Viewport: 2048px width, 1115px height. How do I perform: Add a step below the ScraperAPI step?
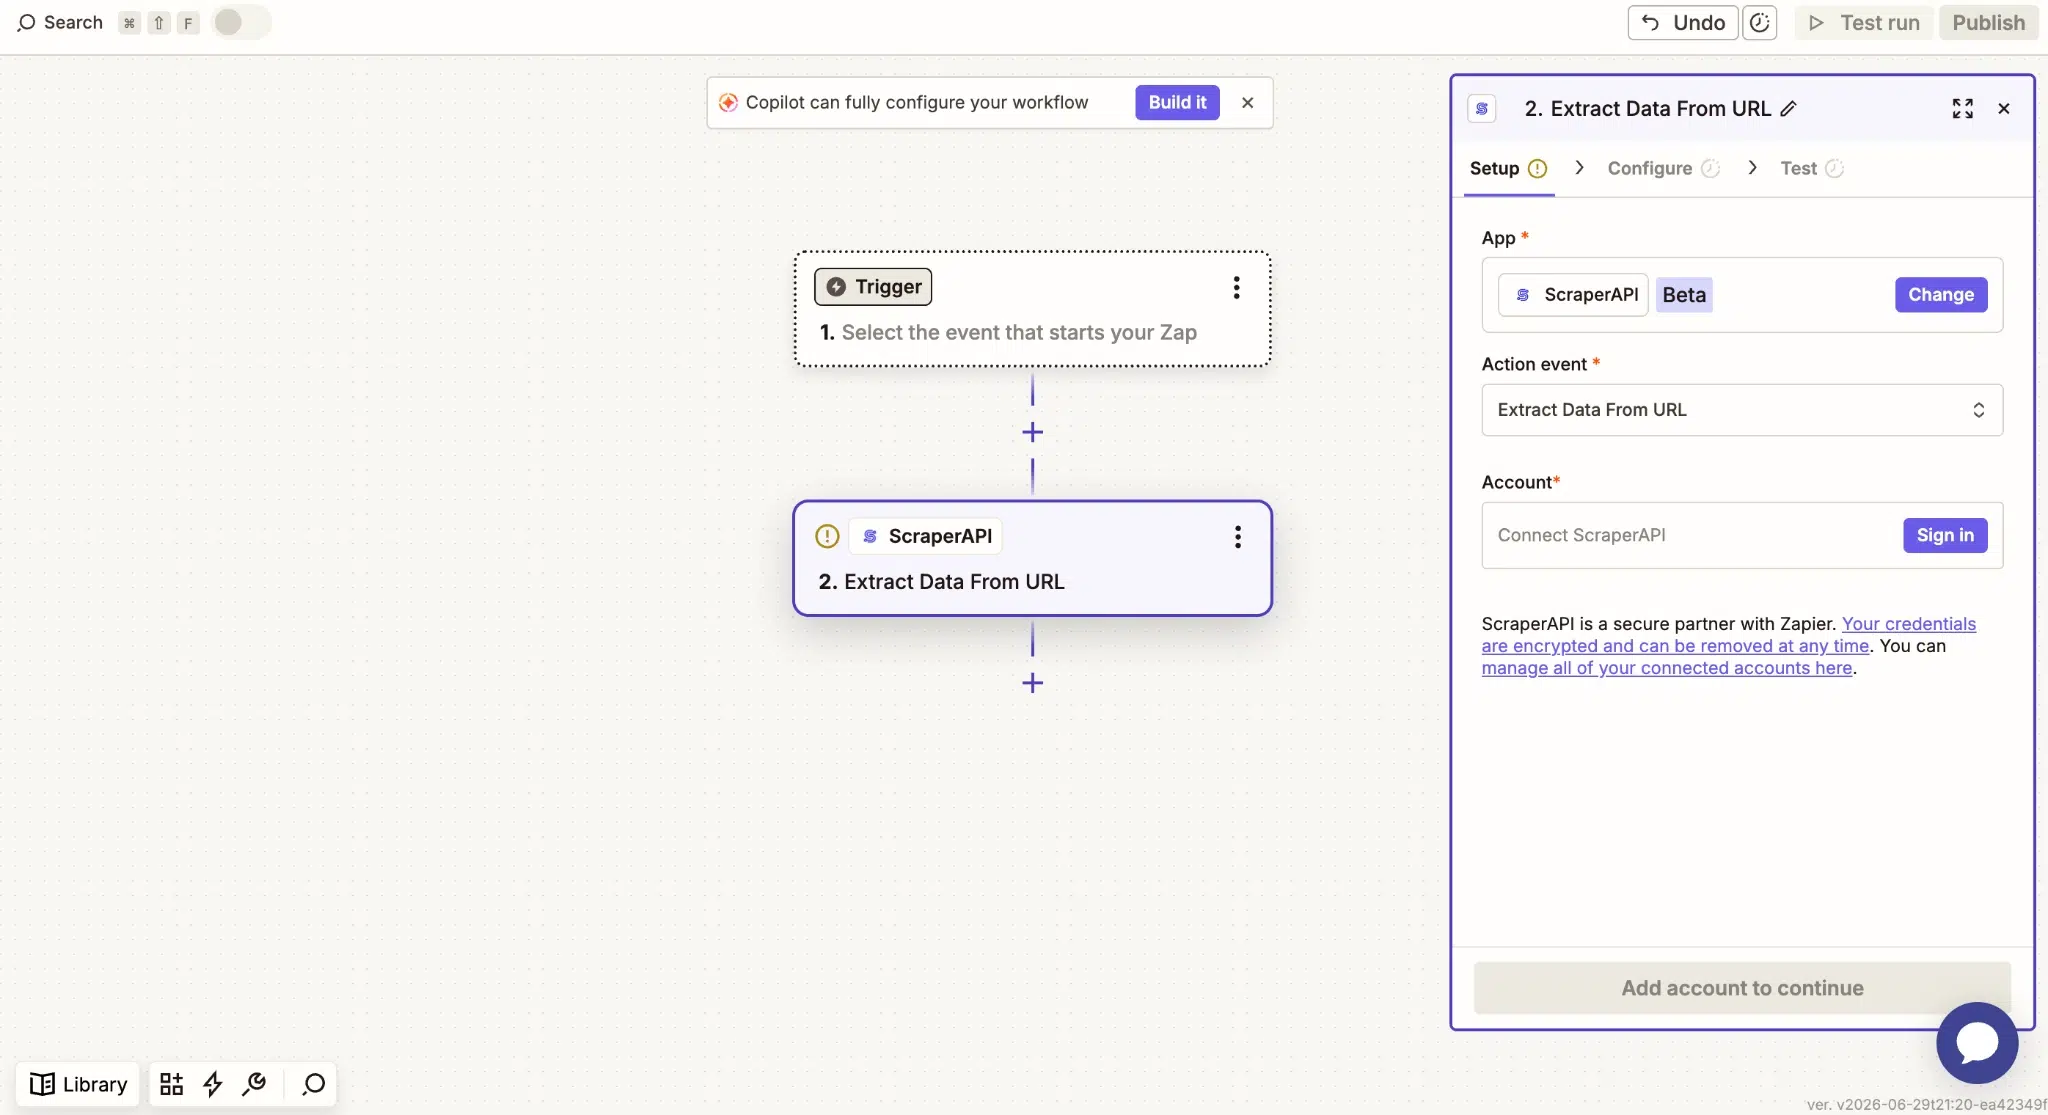point(1033,683)
